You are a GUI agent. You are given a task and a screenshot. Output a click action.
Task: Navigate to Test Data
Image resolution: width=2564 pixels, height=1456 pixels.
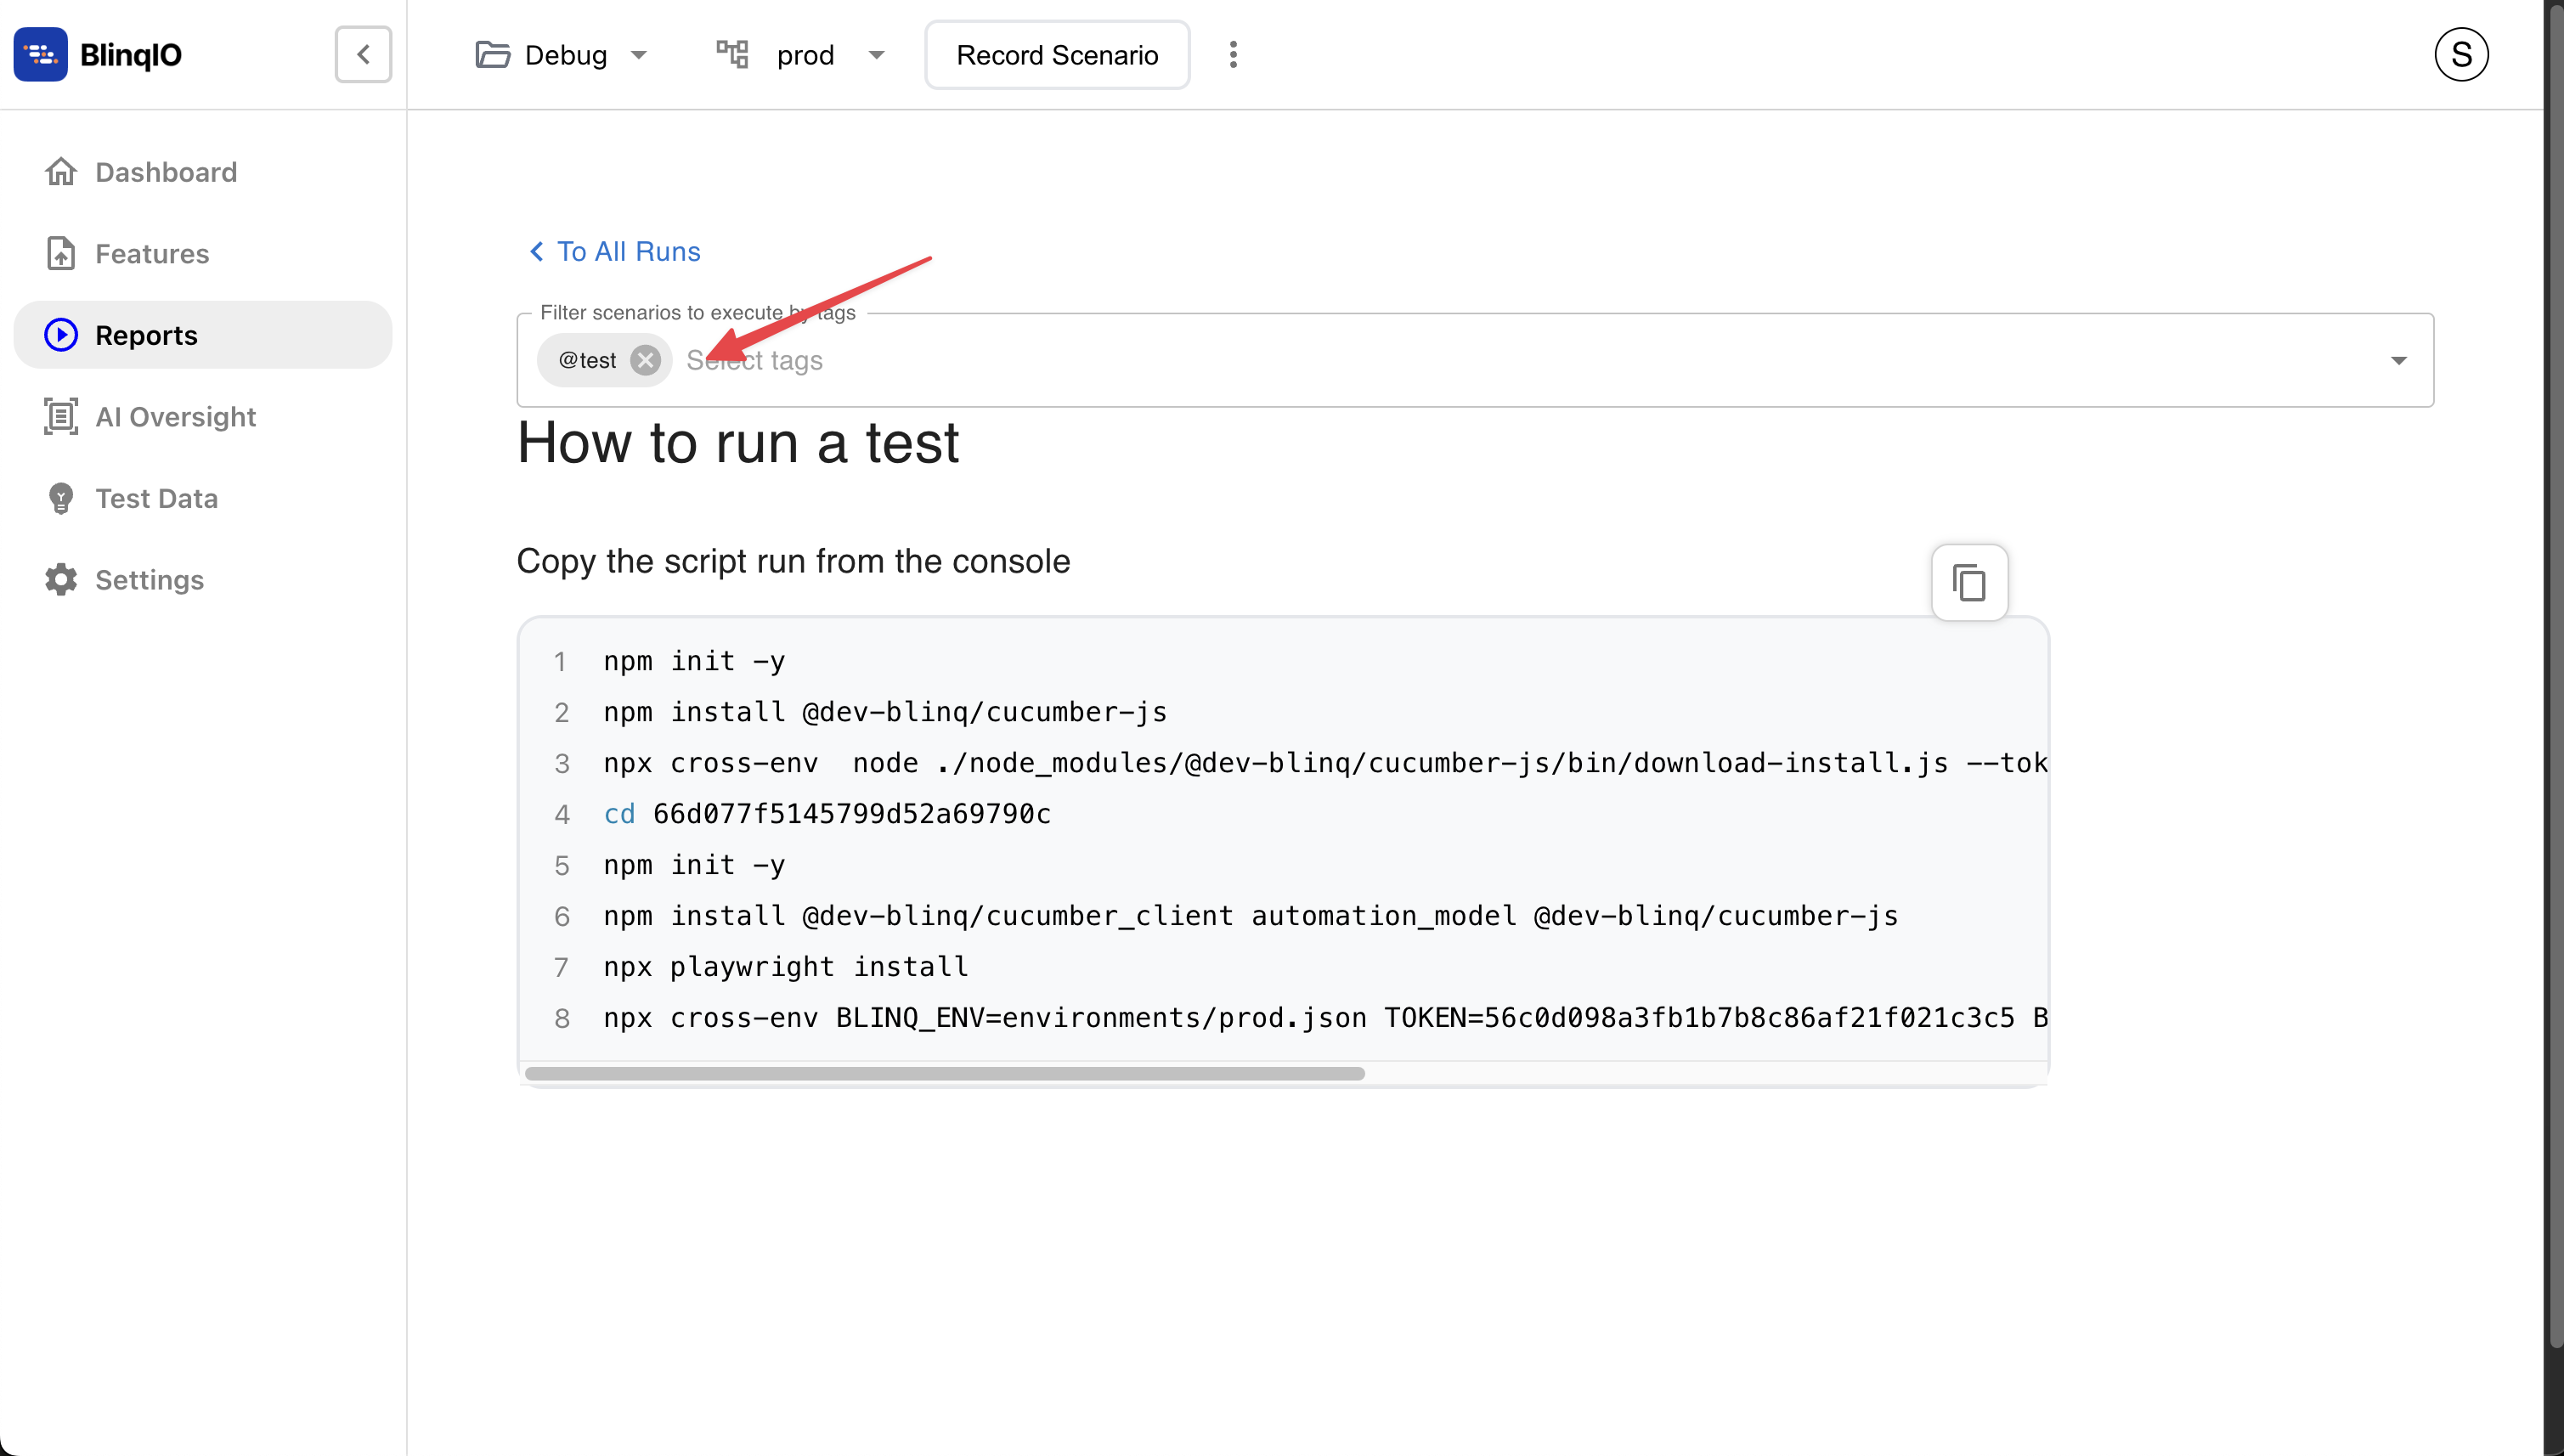203,498
